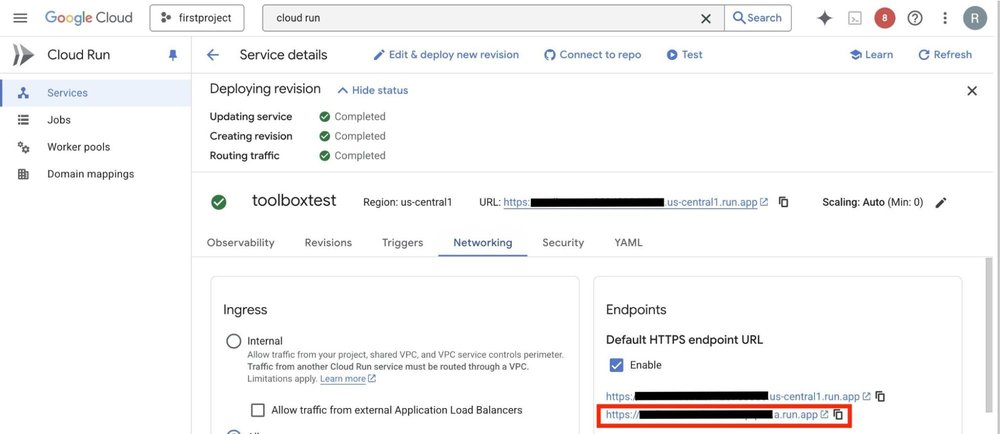Click the Gemini AI sparkle icon
The width and height of the screenshot is (1000, 434).
tap(824, 18)
